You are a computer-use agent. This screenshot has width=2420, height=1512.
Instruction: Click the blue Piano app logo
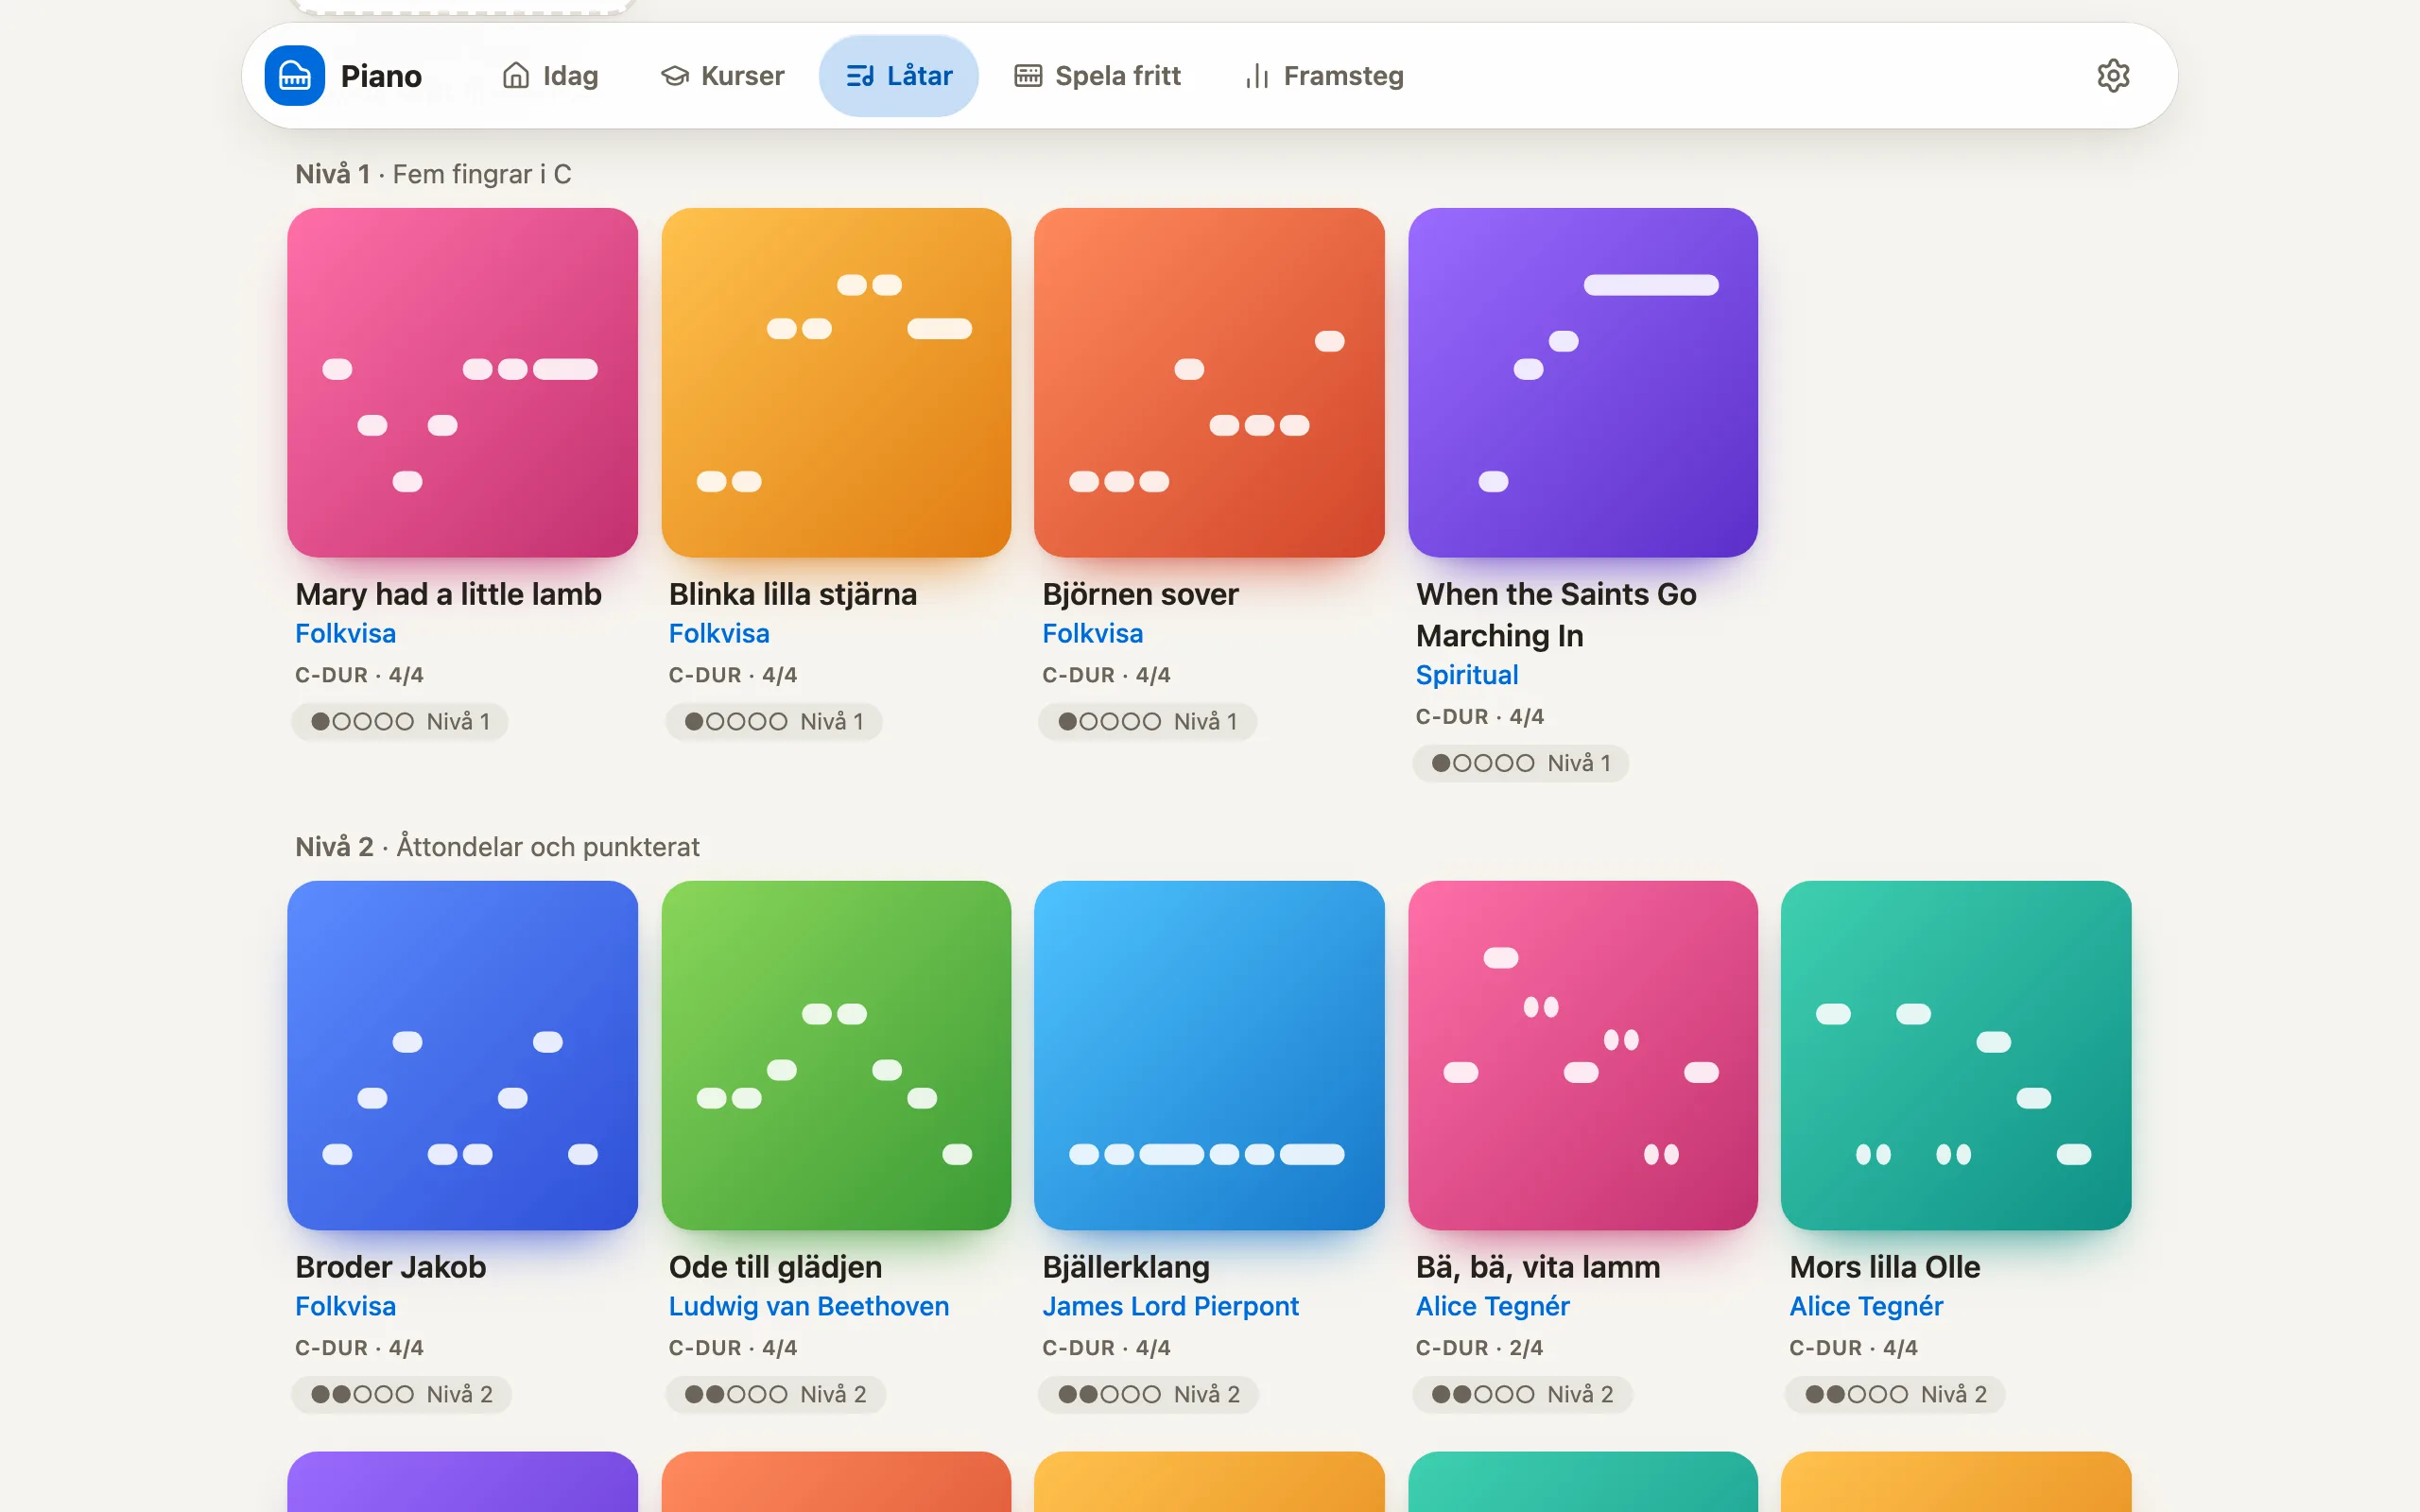[294, 76]
